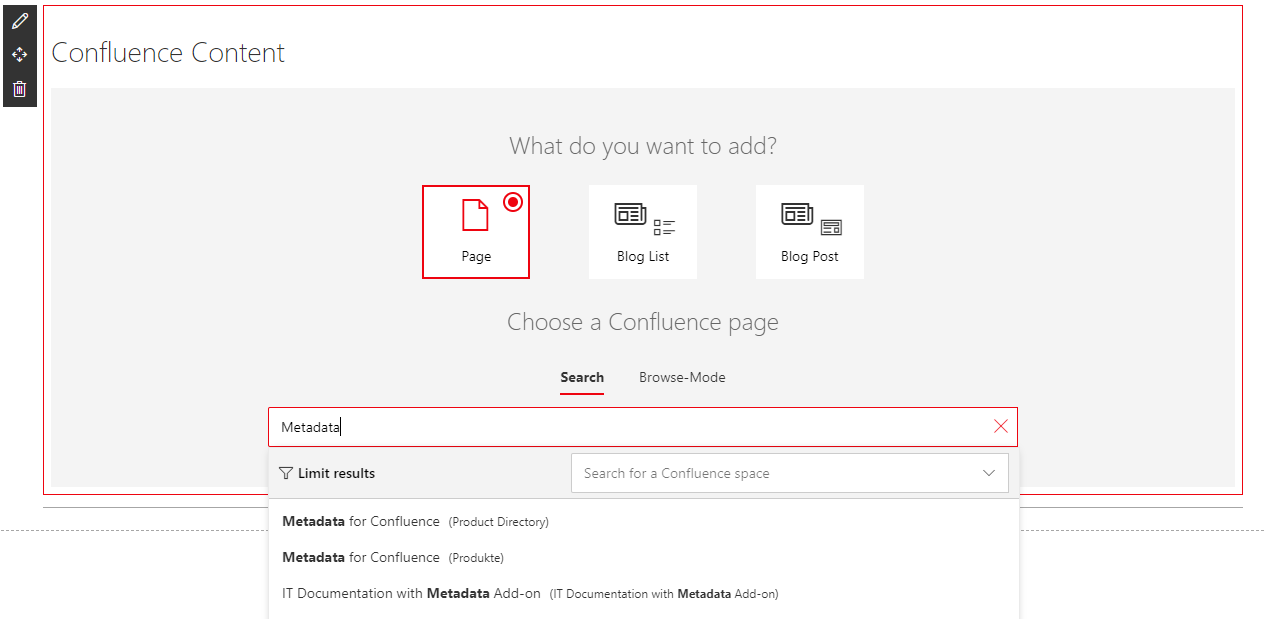Image resolution: width=1265 pixels, height=619 pixels.
Task: Delete the web part via trash icon
Action: click(x=19, y=88)
